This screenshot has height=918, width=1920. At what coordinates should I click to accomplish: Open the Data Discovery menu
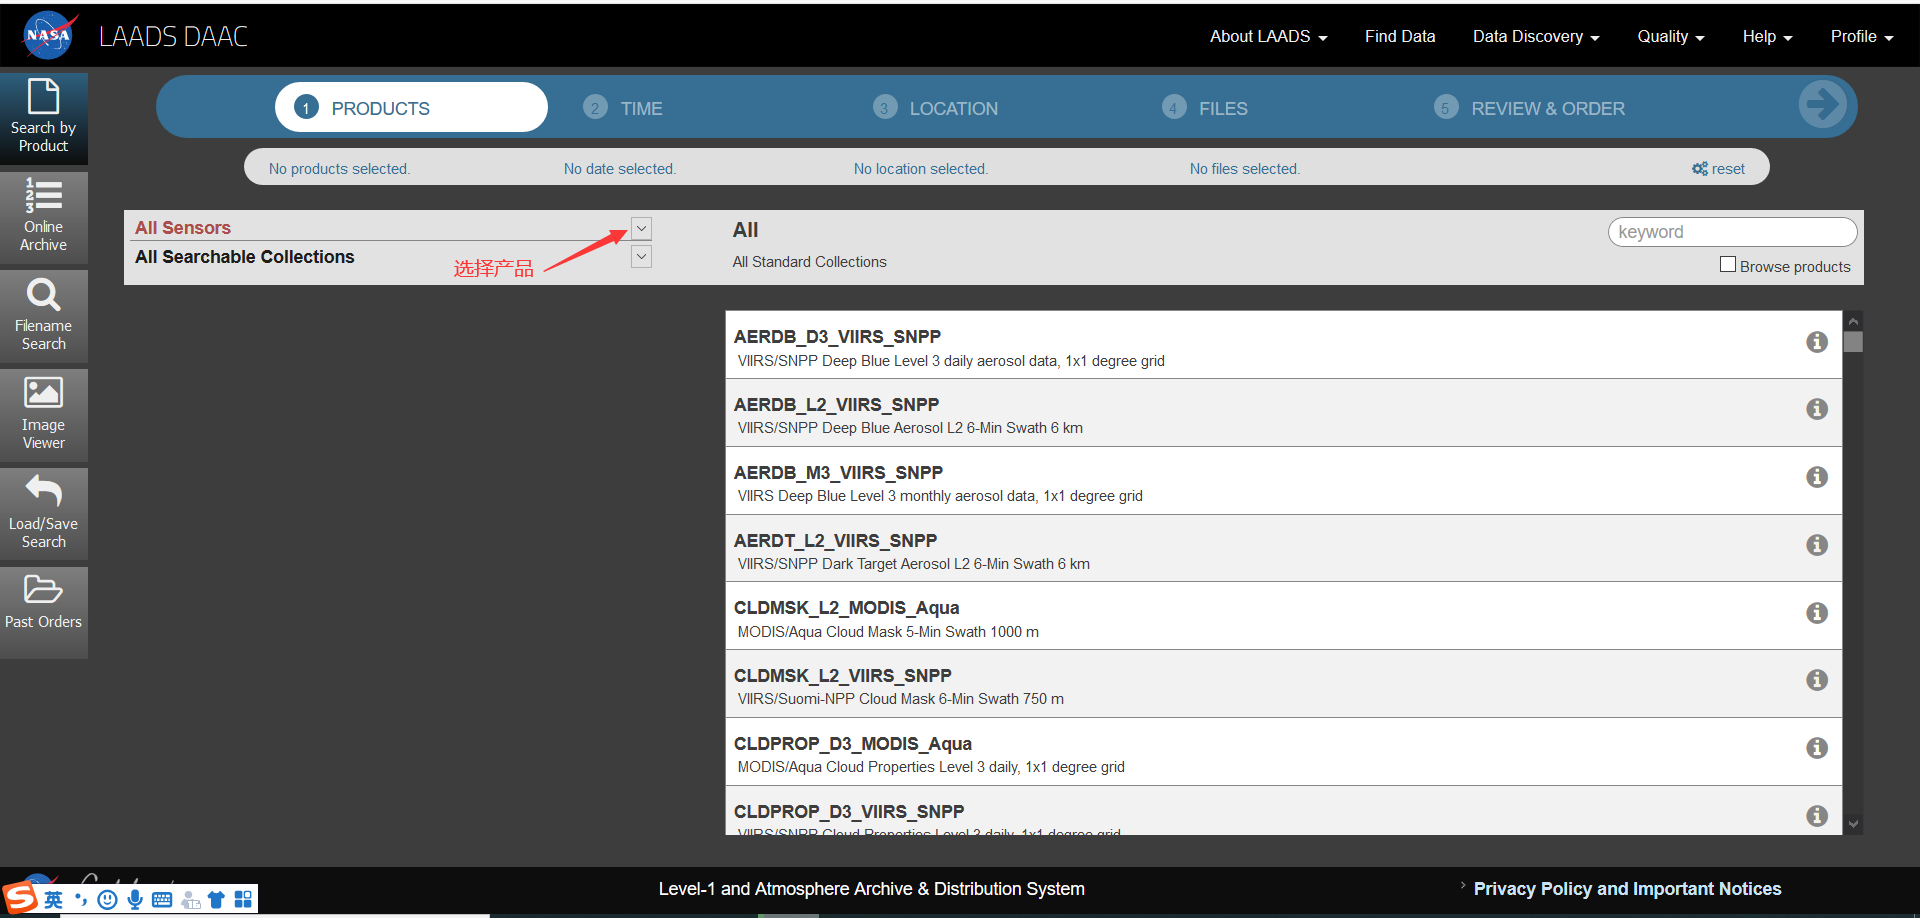click(1536, 37)
